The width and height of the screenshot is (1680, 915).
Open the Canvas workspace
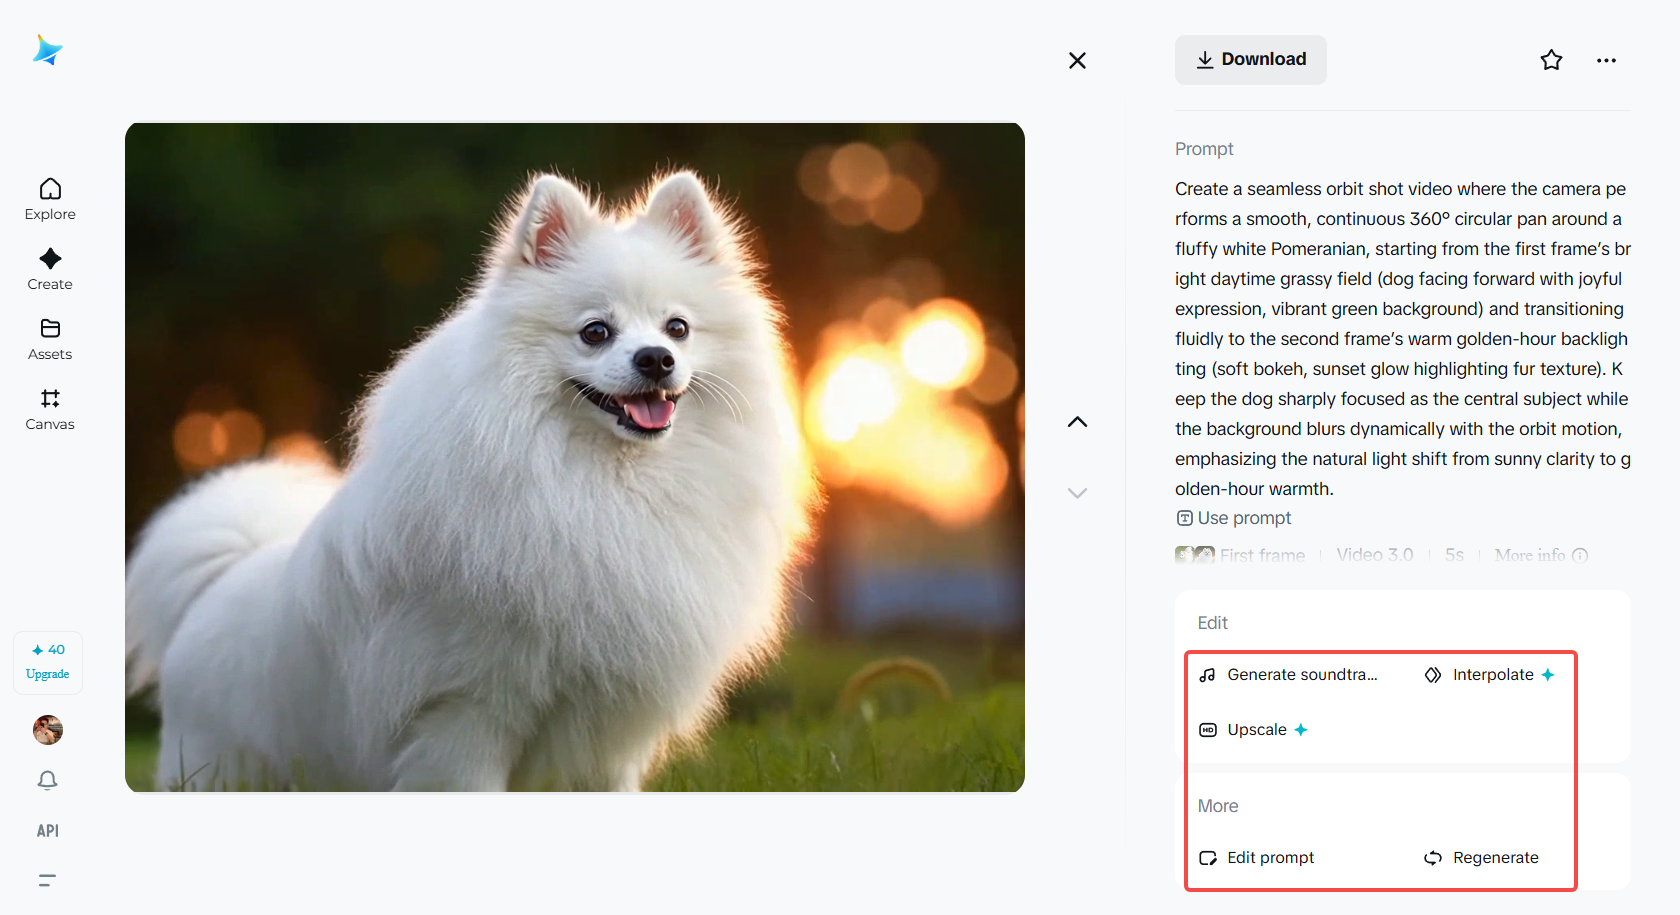pos(50,409)
